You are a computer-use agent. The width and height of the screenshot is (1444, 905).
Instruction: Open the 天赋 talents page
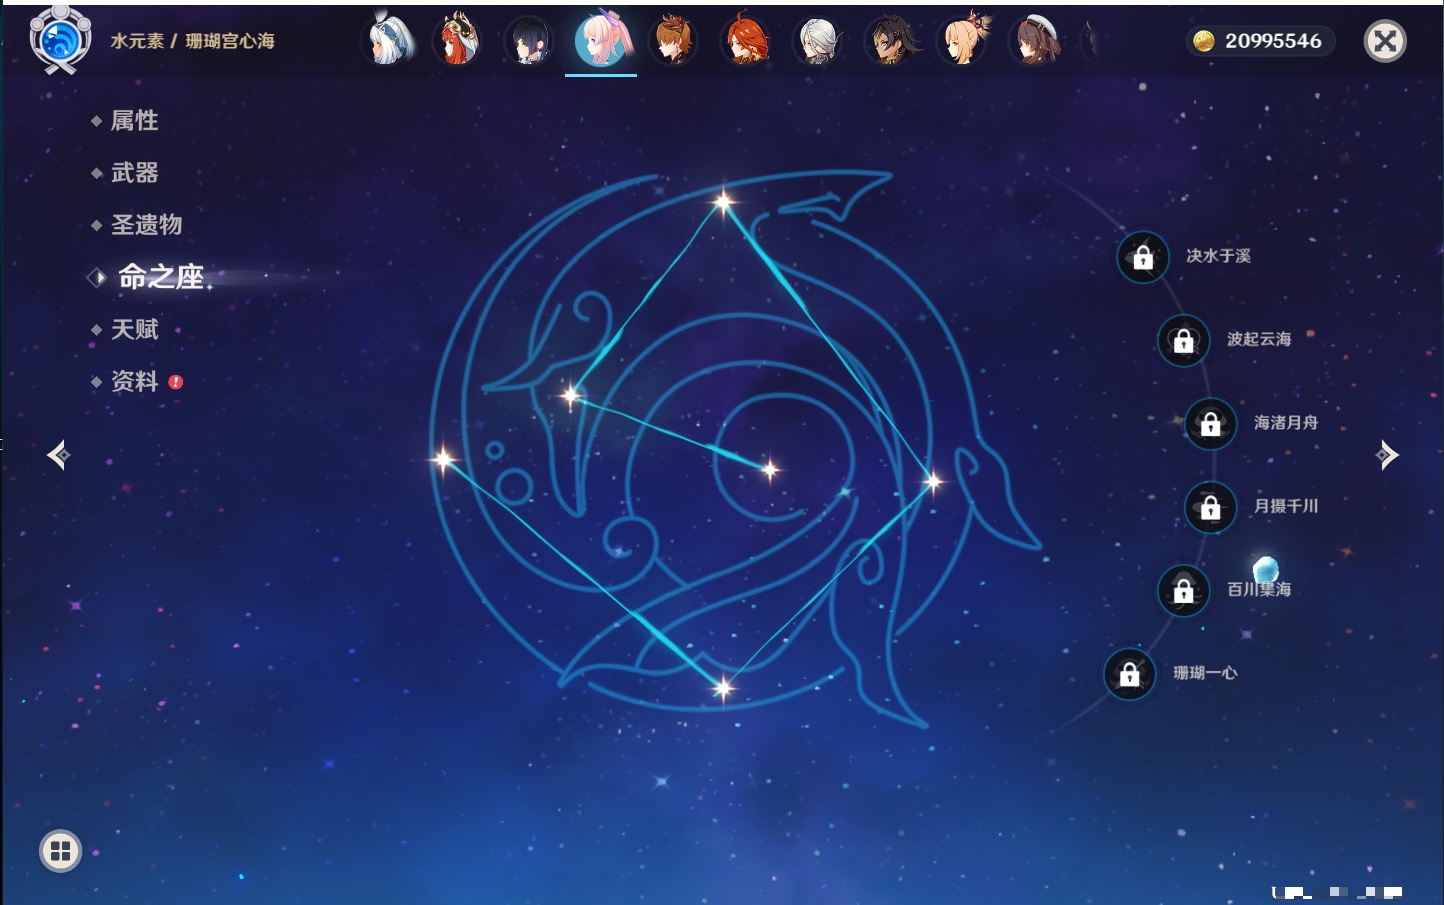tap(134, 330)
